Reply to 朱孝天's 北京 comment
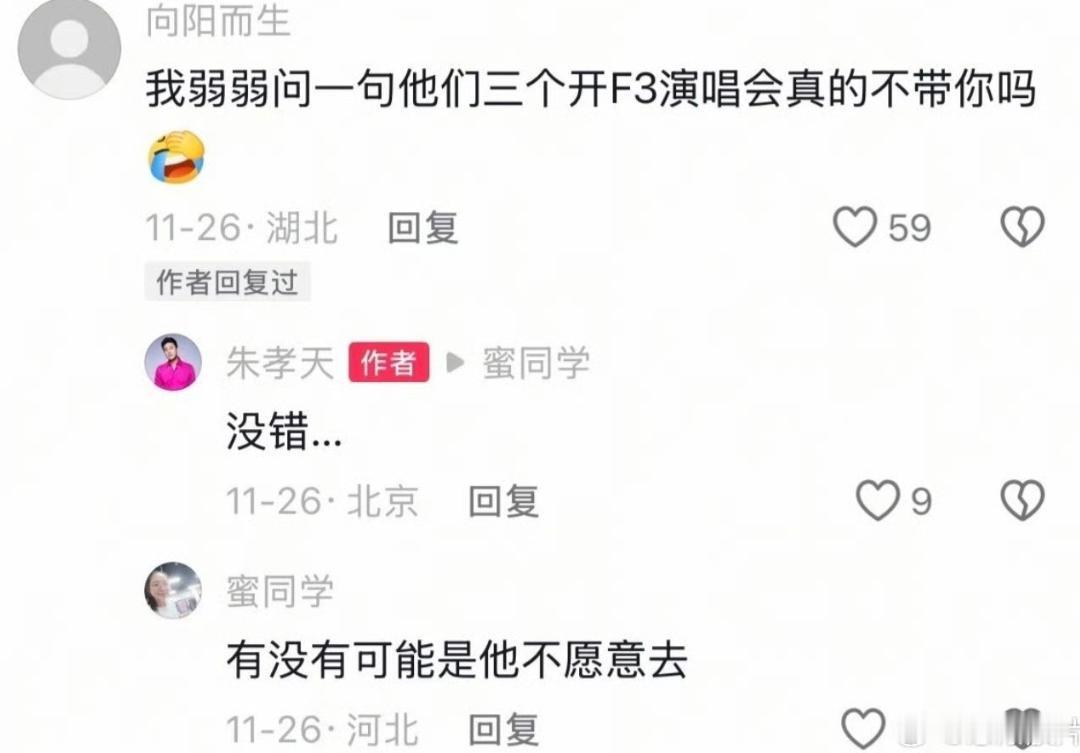This screenshot has width=1080, height=753. [x=503, y=501]
